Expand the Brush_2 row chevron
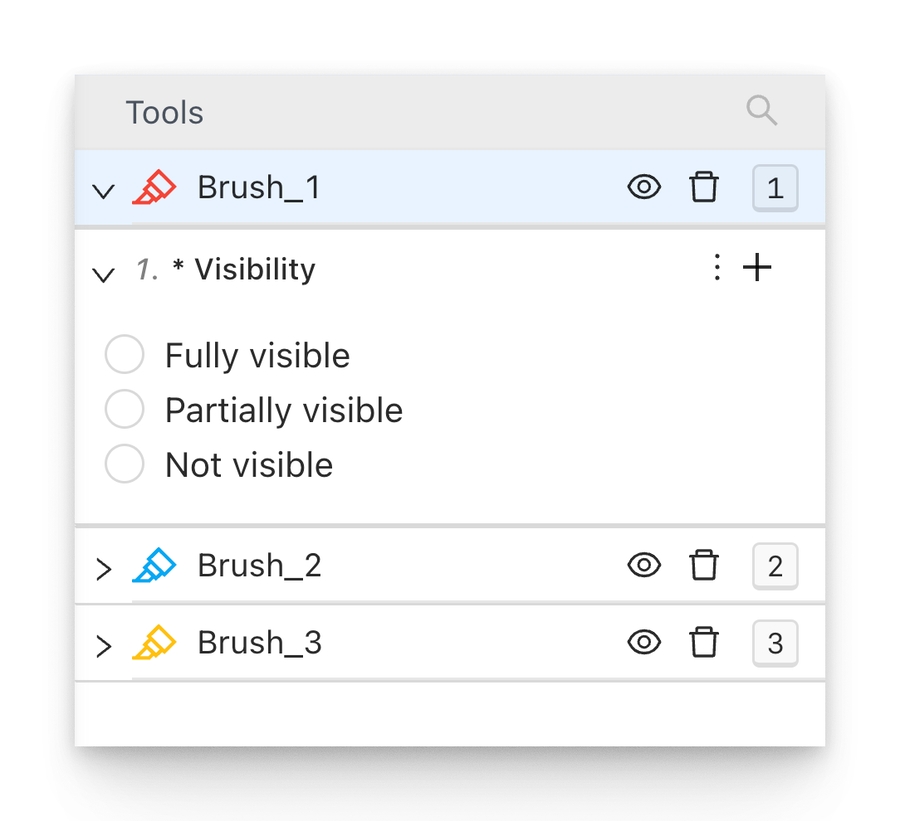This screenshot has width=900, height=821. pos(103,569)
